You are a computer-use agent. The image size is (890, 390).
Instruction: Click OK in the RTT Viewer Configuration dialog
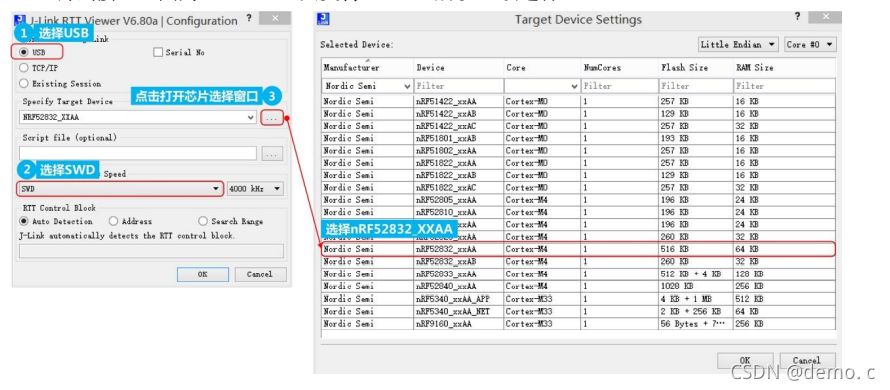coord(203,274)
